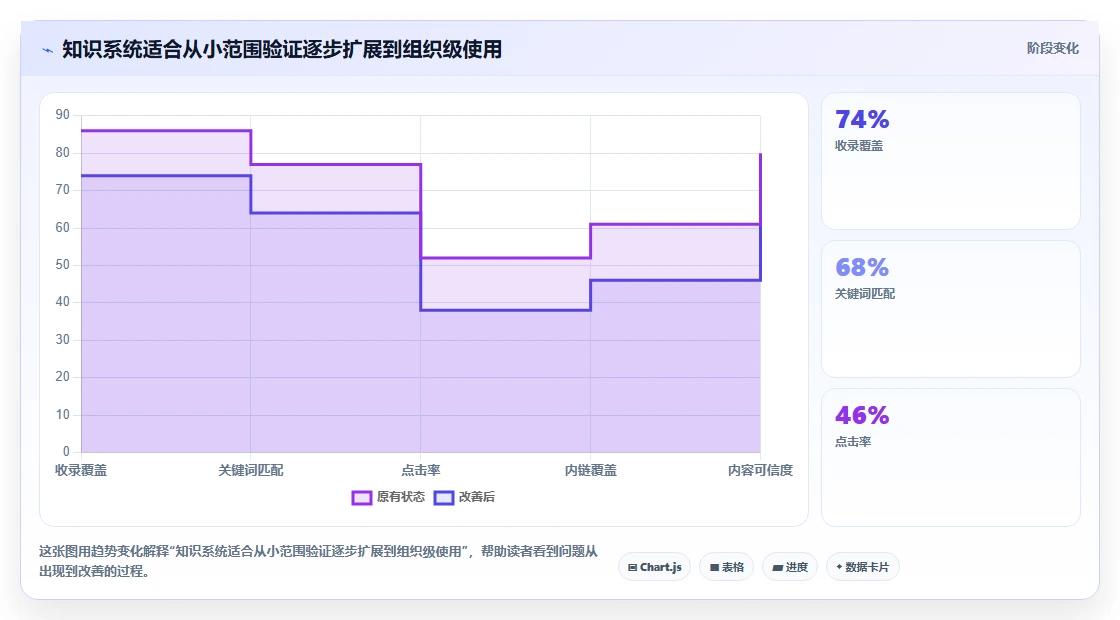The height and width of the screenshot is (620, 1120).
Task: Open the 68% 关键词匹配 stat card
Action: click(x=951, y=309)
